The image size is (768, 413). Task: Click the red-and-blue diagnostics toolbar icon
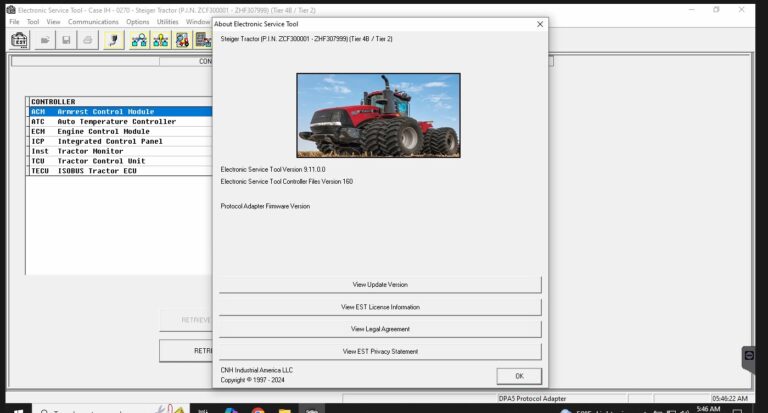[182, 40]
